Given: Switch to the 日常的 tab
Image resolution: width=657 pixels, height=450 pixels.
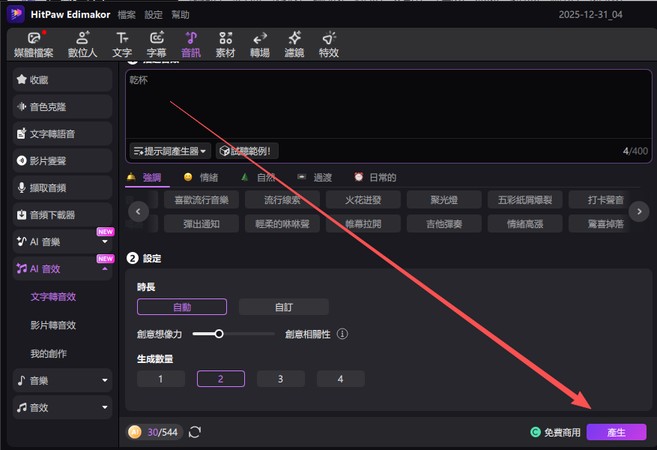Looking at the screenshot, I should pos(375,178).
